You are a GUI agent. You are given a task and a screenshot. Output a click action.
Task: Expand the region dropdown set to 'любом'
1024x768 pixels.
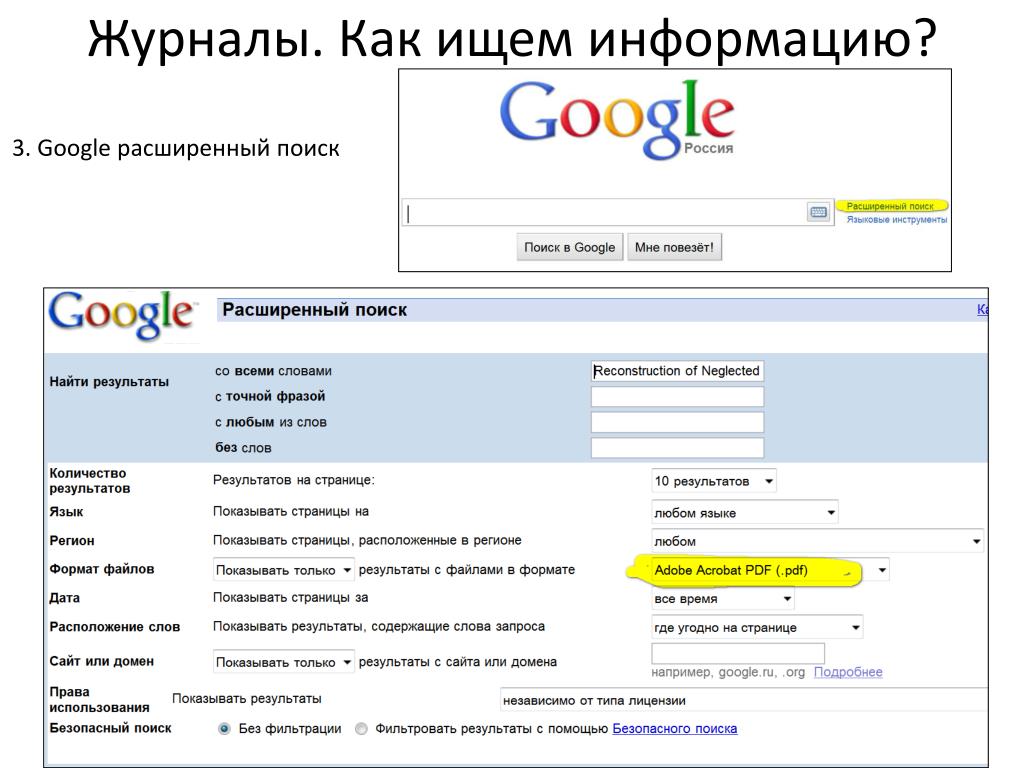pyautogui.click(x=817, y=541)
